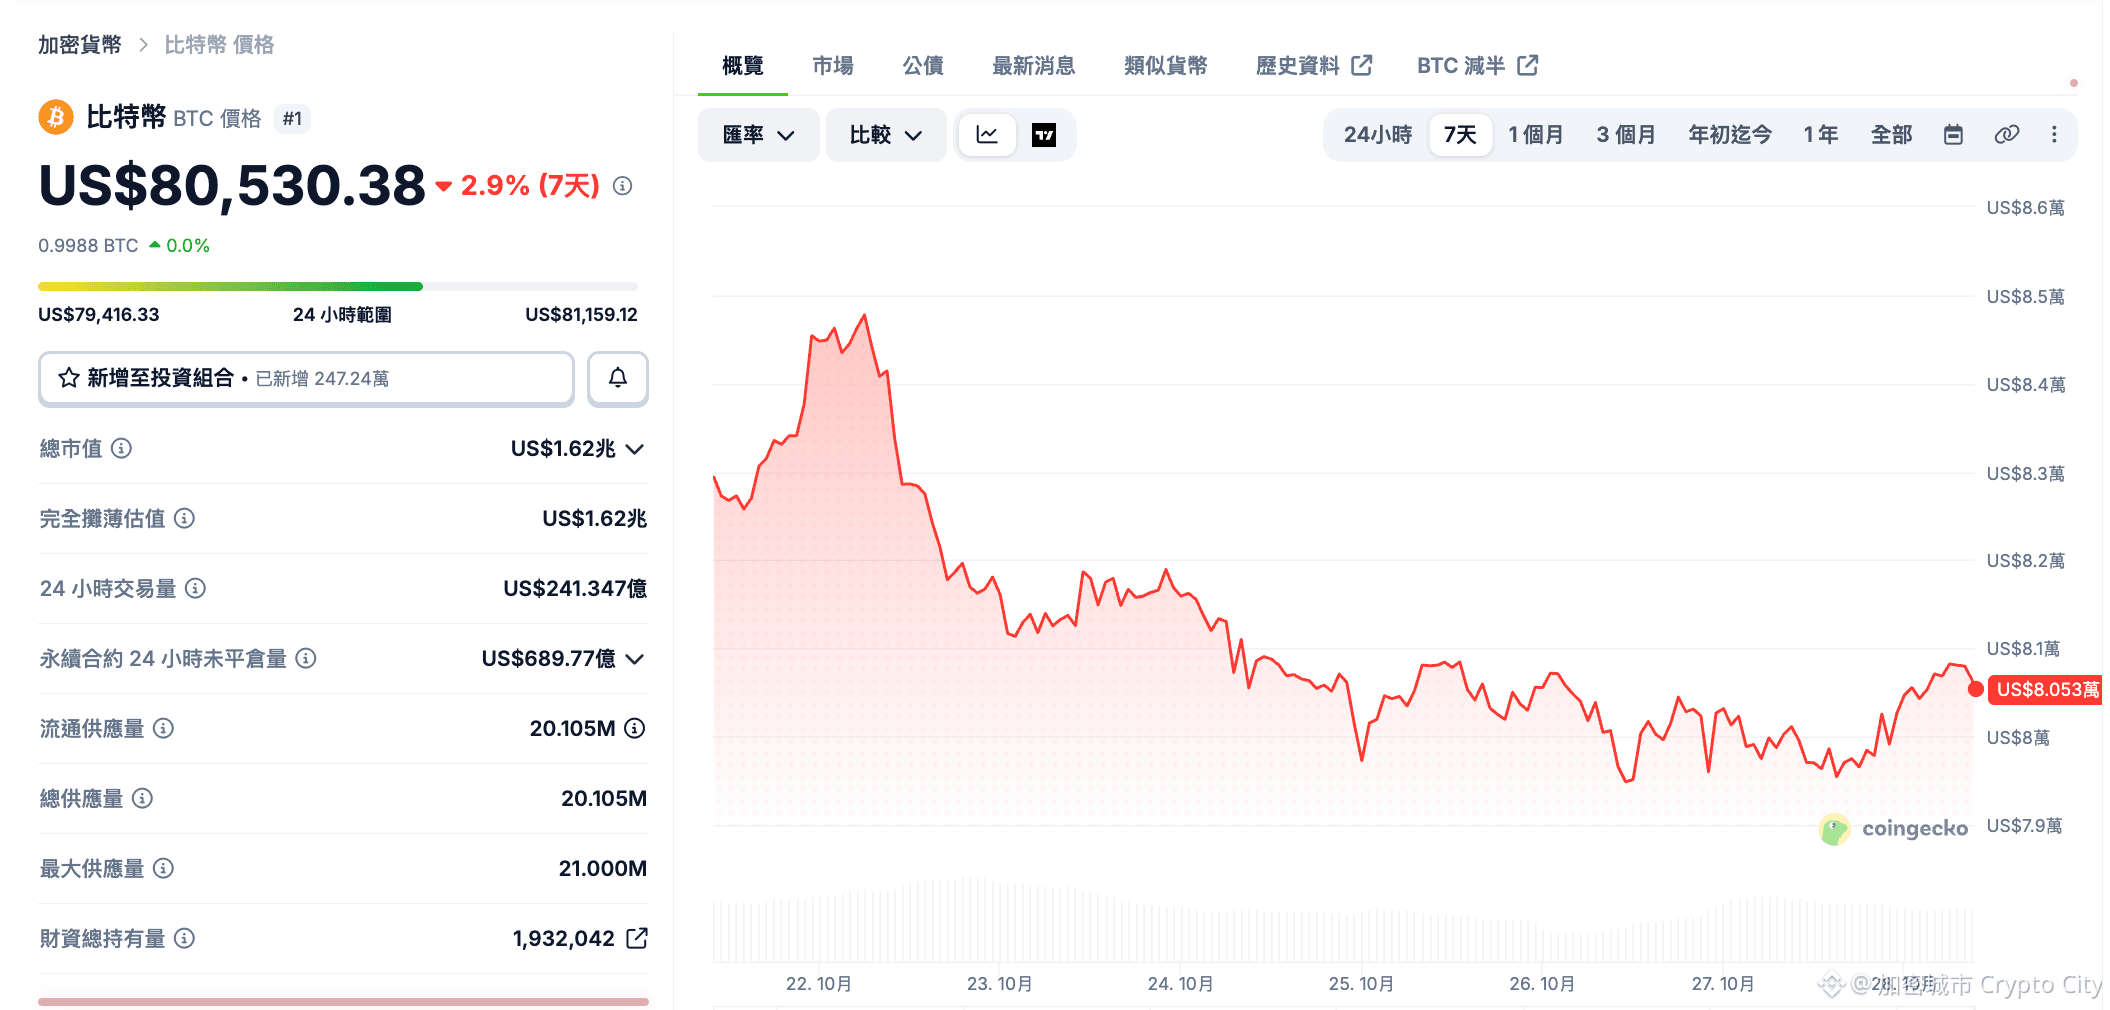Open info icon next to 24 小時交易量
Viewport: 2110px width, 1010px height.
[x=196, y=588]
